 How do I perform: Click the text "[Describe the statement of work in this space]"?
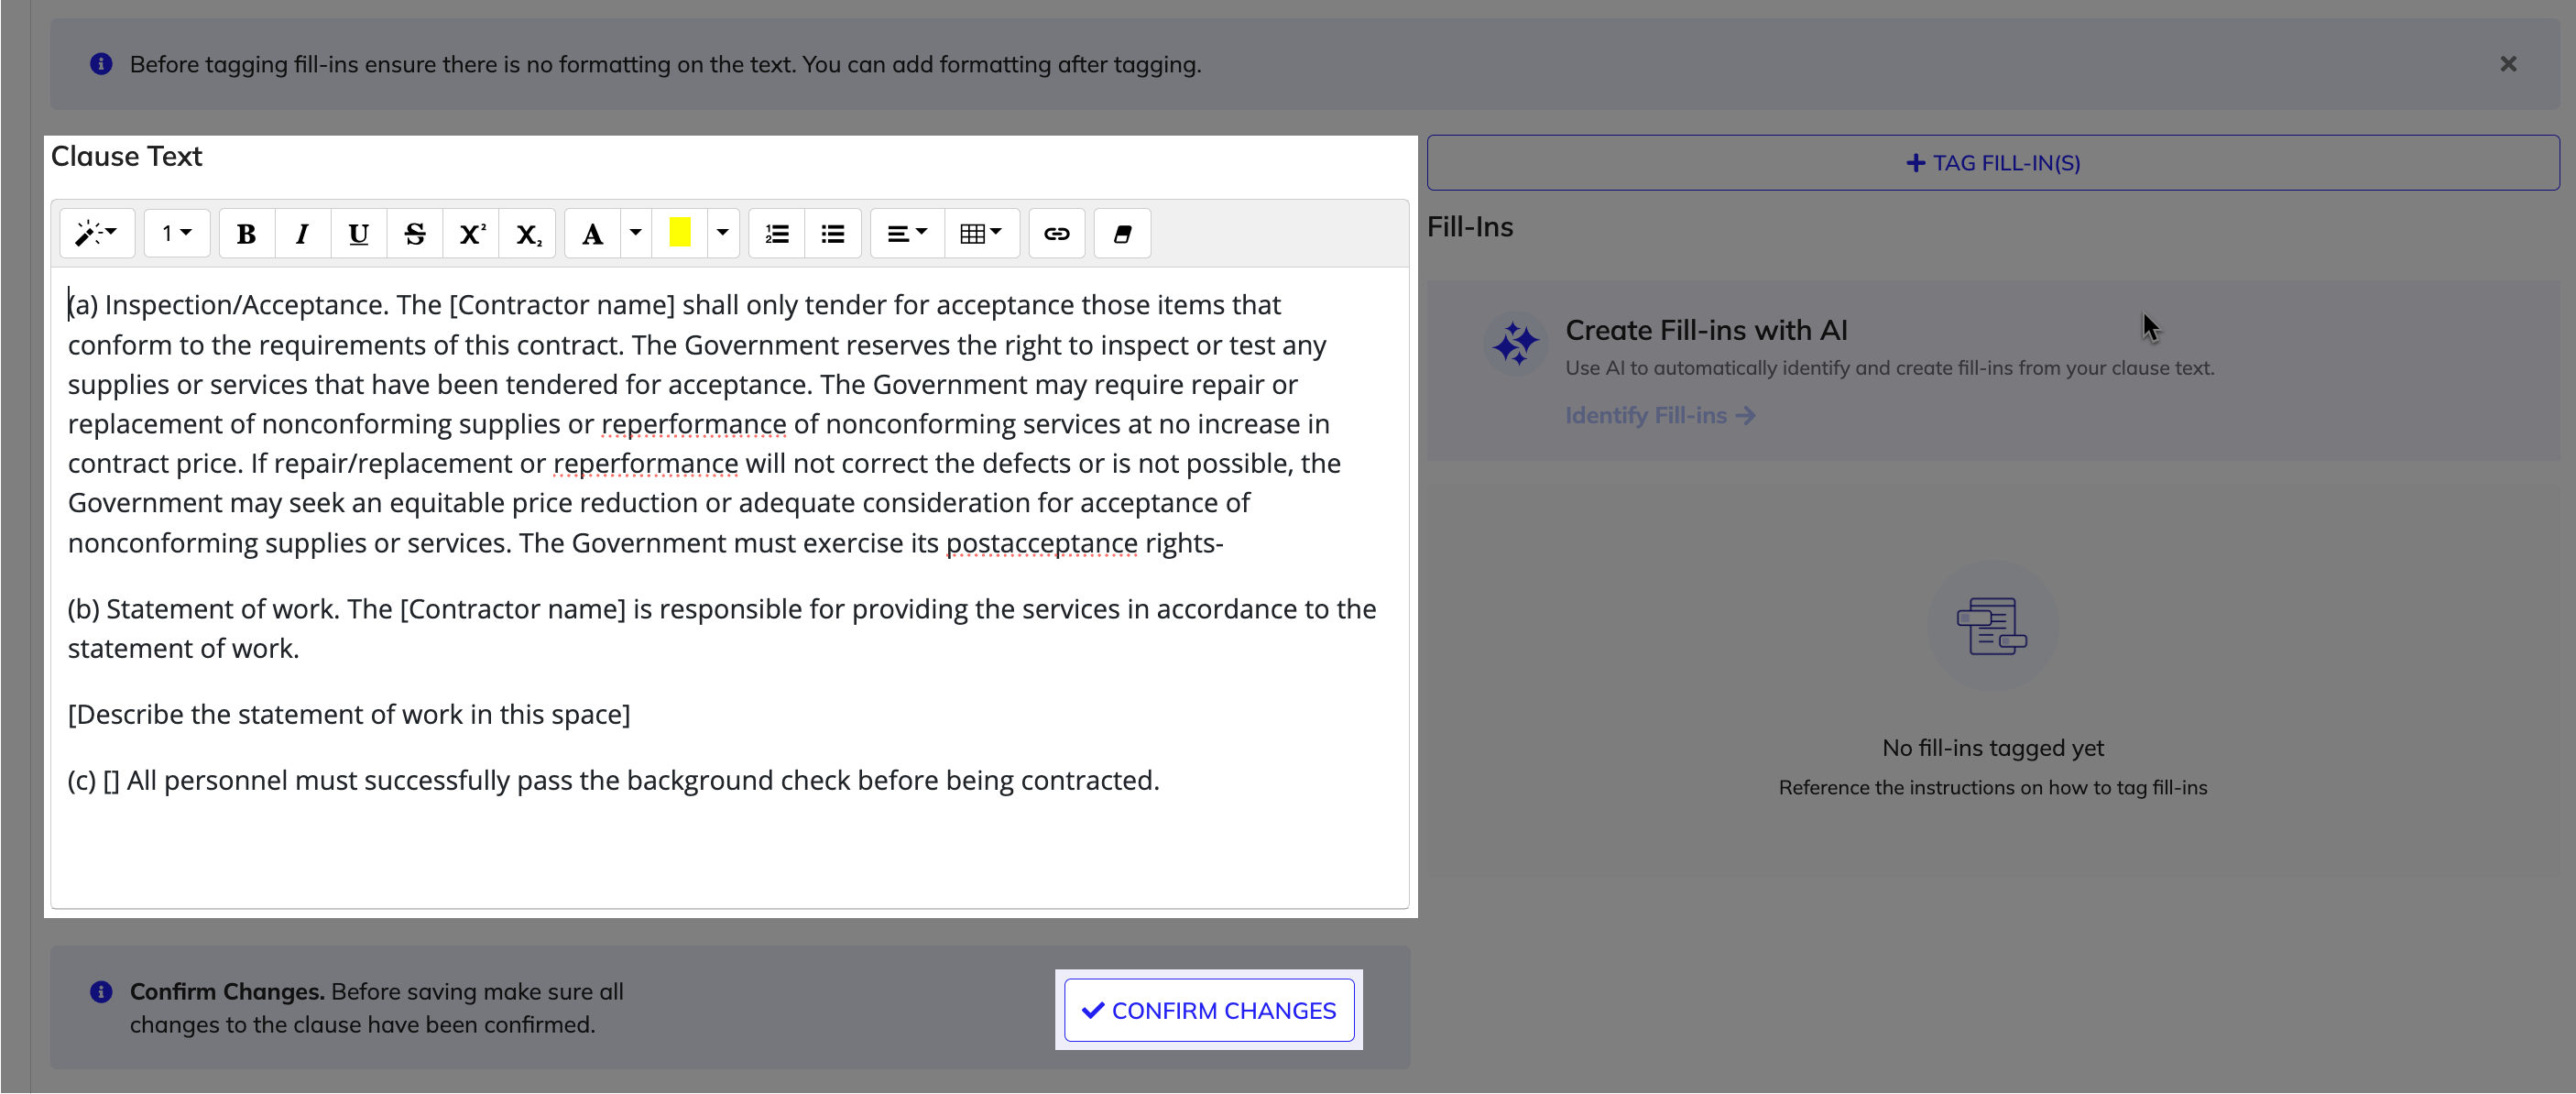click(349, 715)
